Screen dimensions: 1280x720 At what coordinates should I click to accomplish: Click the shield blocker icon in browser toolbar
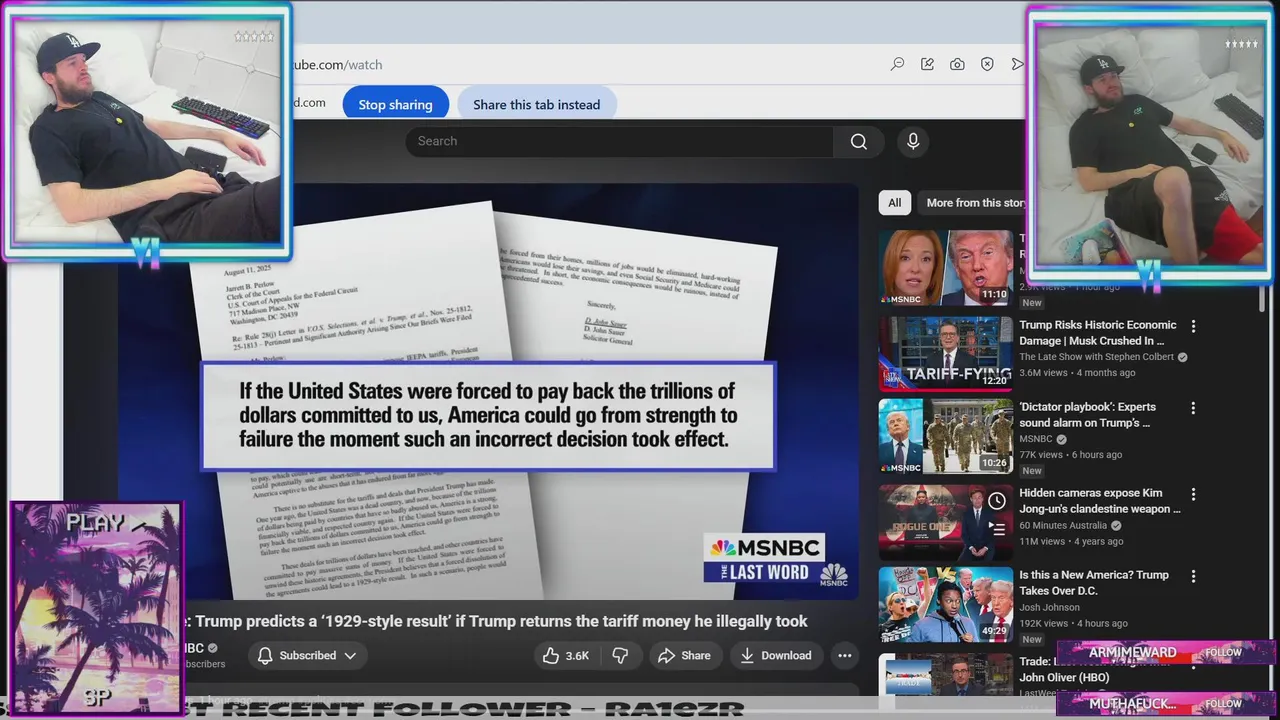point(987,64)
